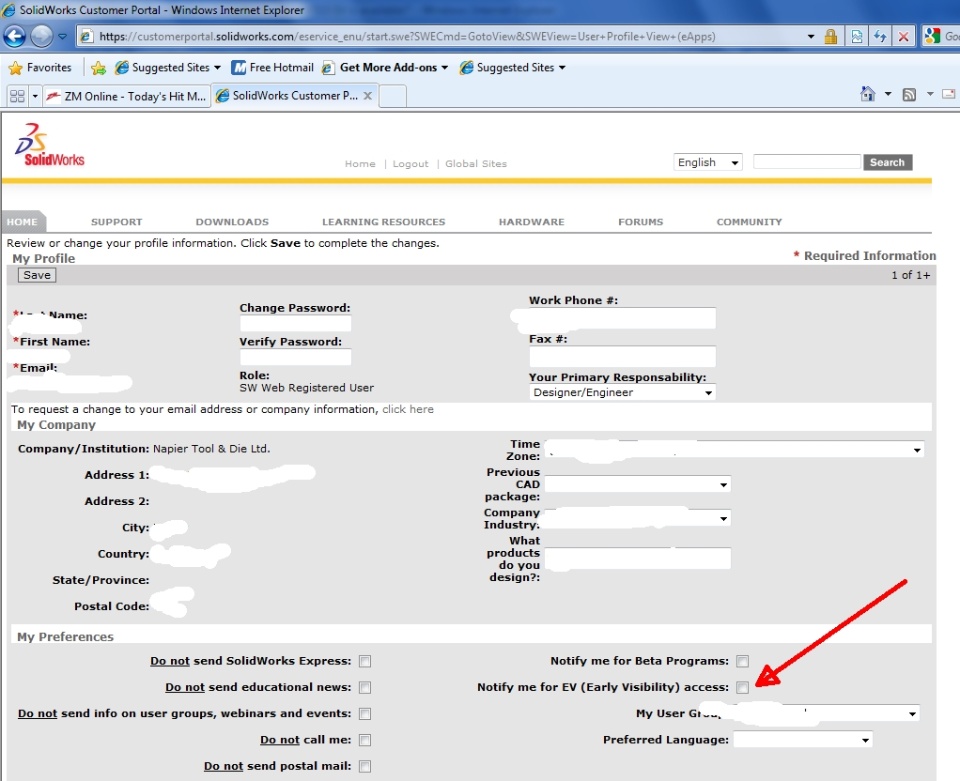This screenshot has height=781, width=960.
Task: Click the browser Forward arrow button
Action: (41, 37)
